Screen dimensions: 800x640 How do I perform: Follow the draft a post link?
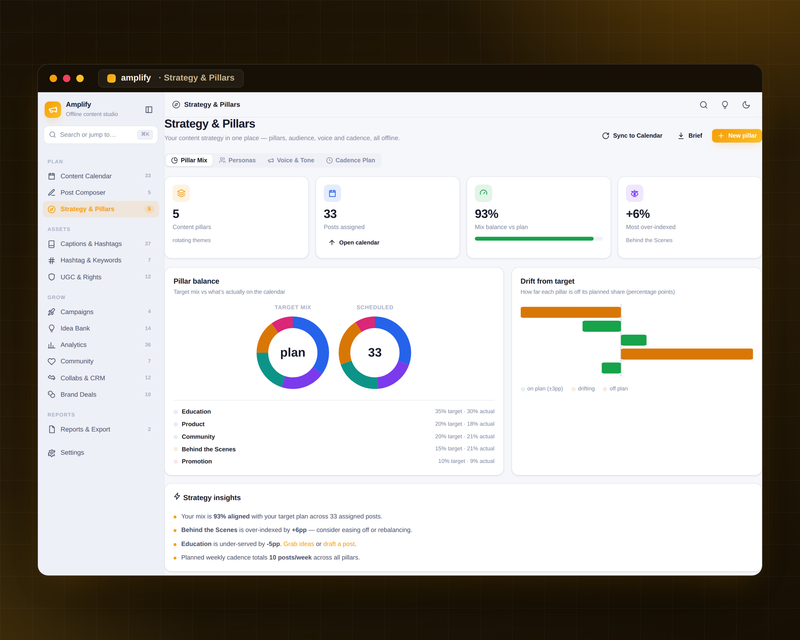point(339,544)
